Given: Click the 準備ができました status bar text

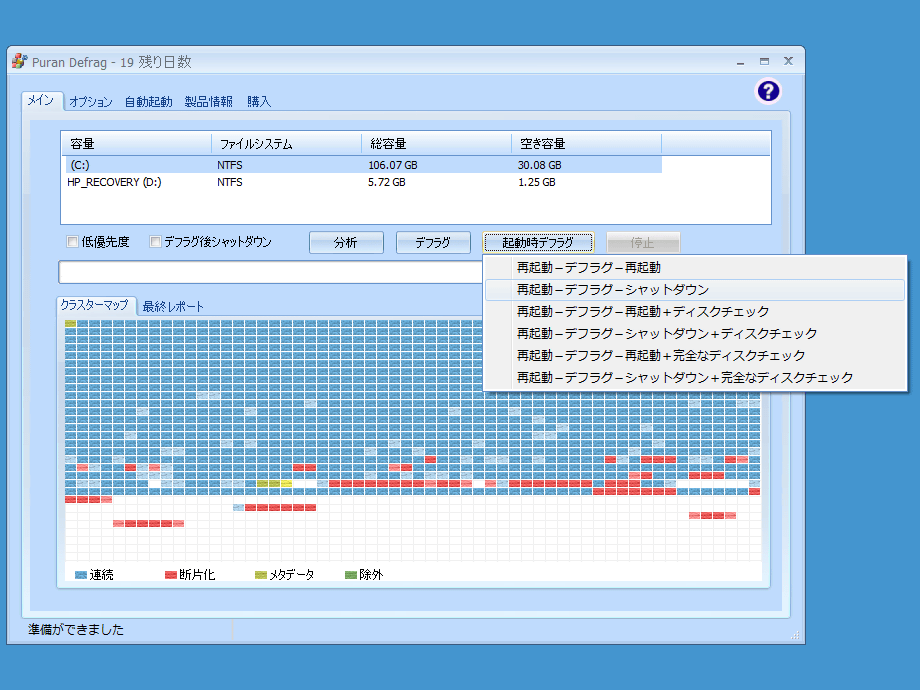Looking at the screenshot, I should [76, 630].
